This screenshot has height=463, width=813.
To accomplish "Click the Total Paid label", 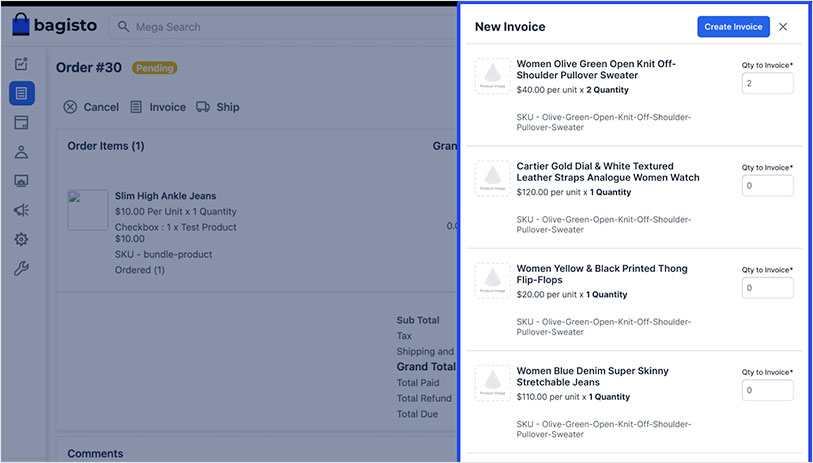I will (x=418, y=383).
